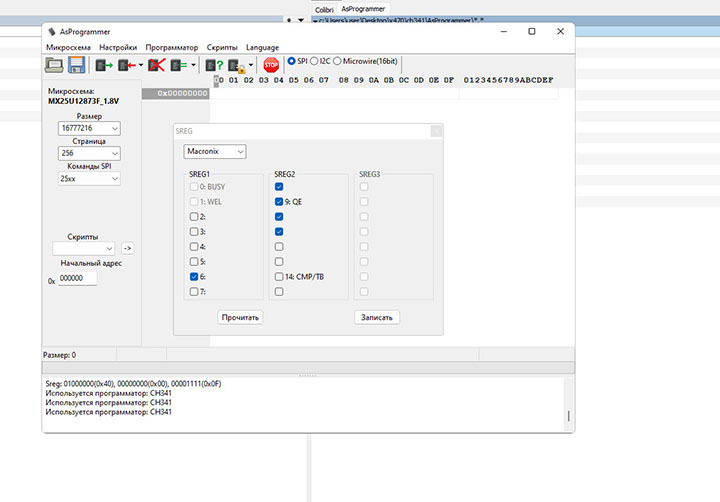This screenshot has width=720, height=502.
Task: Open the Команды SPI dropdown showing 25xx
Action: 89,178
